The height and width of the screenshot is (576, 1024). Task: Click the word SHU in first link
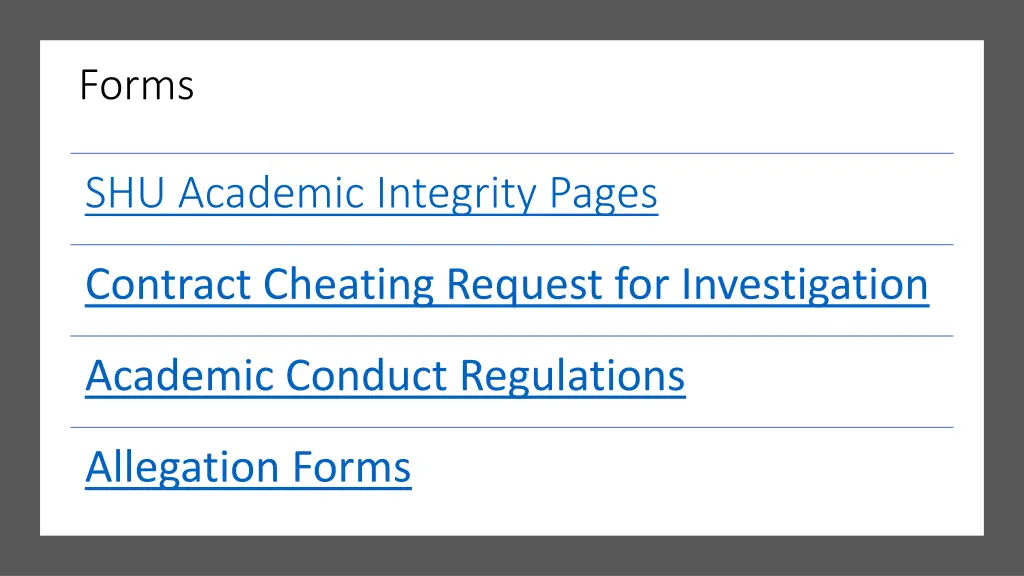click(125, 193)
